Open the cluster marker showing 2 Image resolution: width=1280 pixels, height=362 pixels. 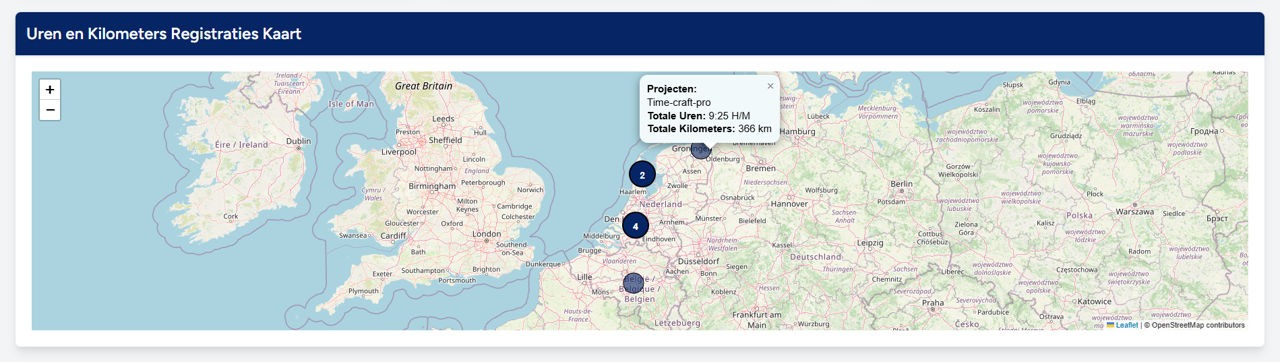(642, 174)
